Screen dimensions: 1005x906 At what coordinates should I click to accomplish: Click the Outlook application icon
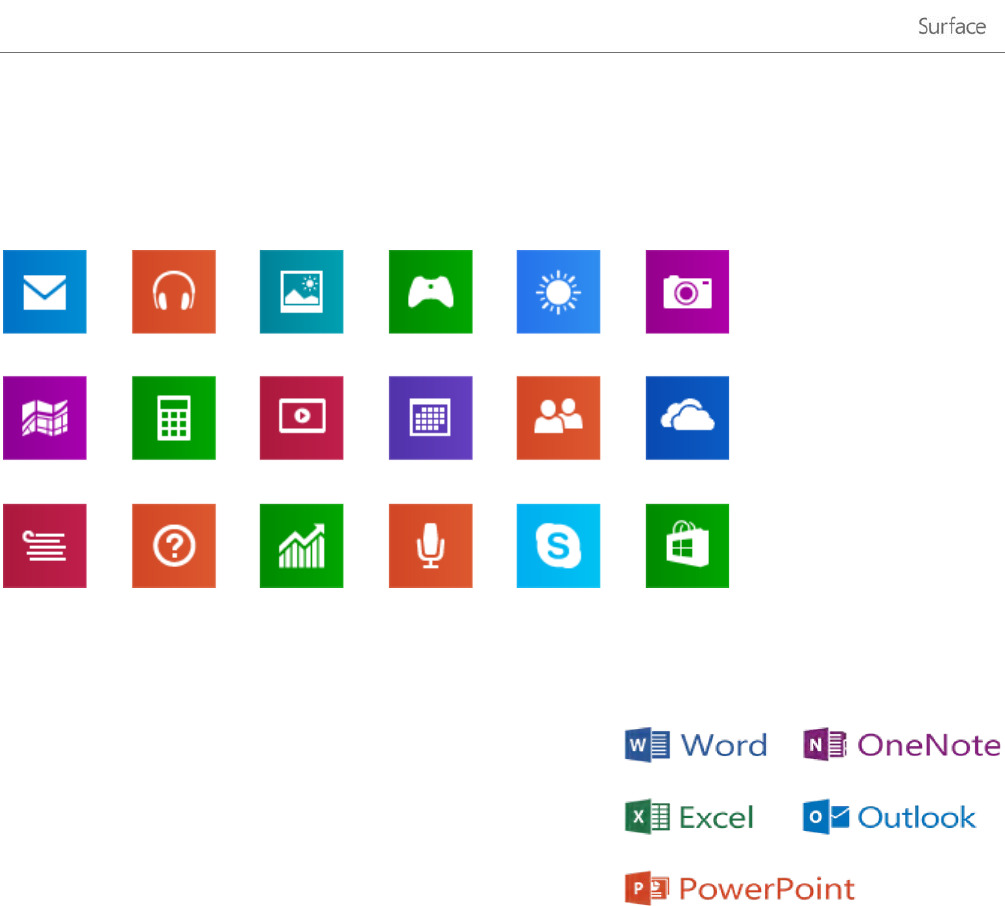coord(826,817)
